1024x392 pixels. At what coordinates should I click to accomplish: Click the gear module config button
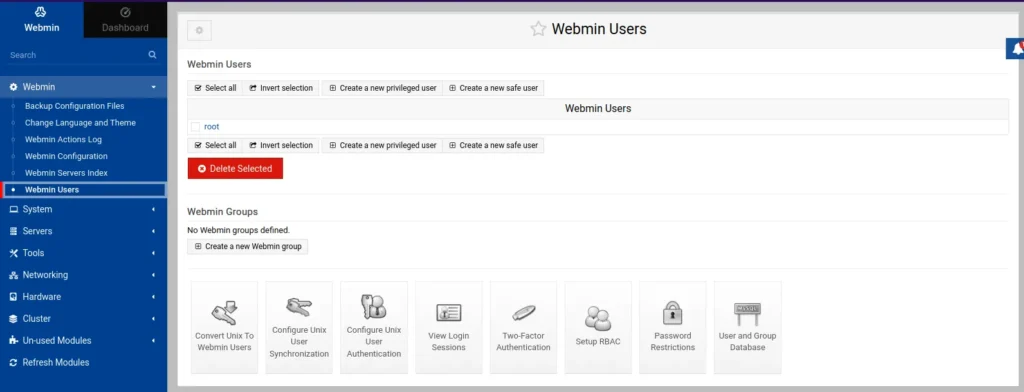(x=199, y=30)
